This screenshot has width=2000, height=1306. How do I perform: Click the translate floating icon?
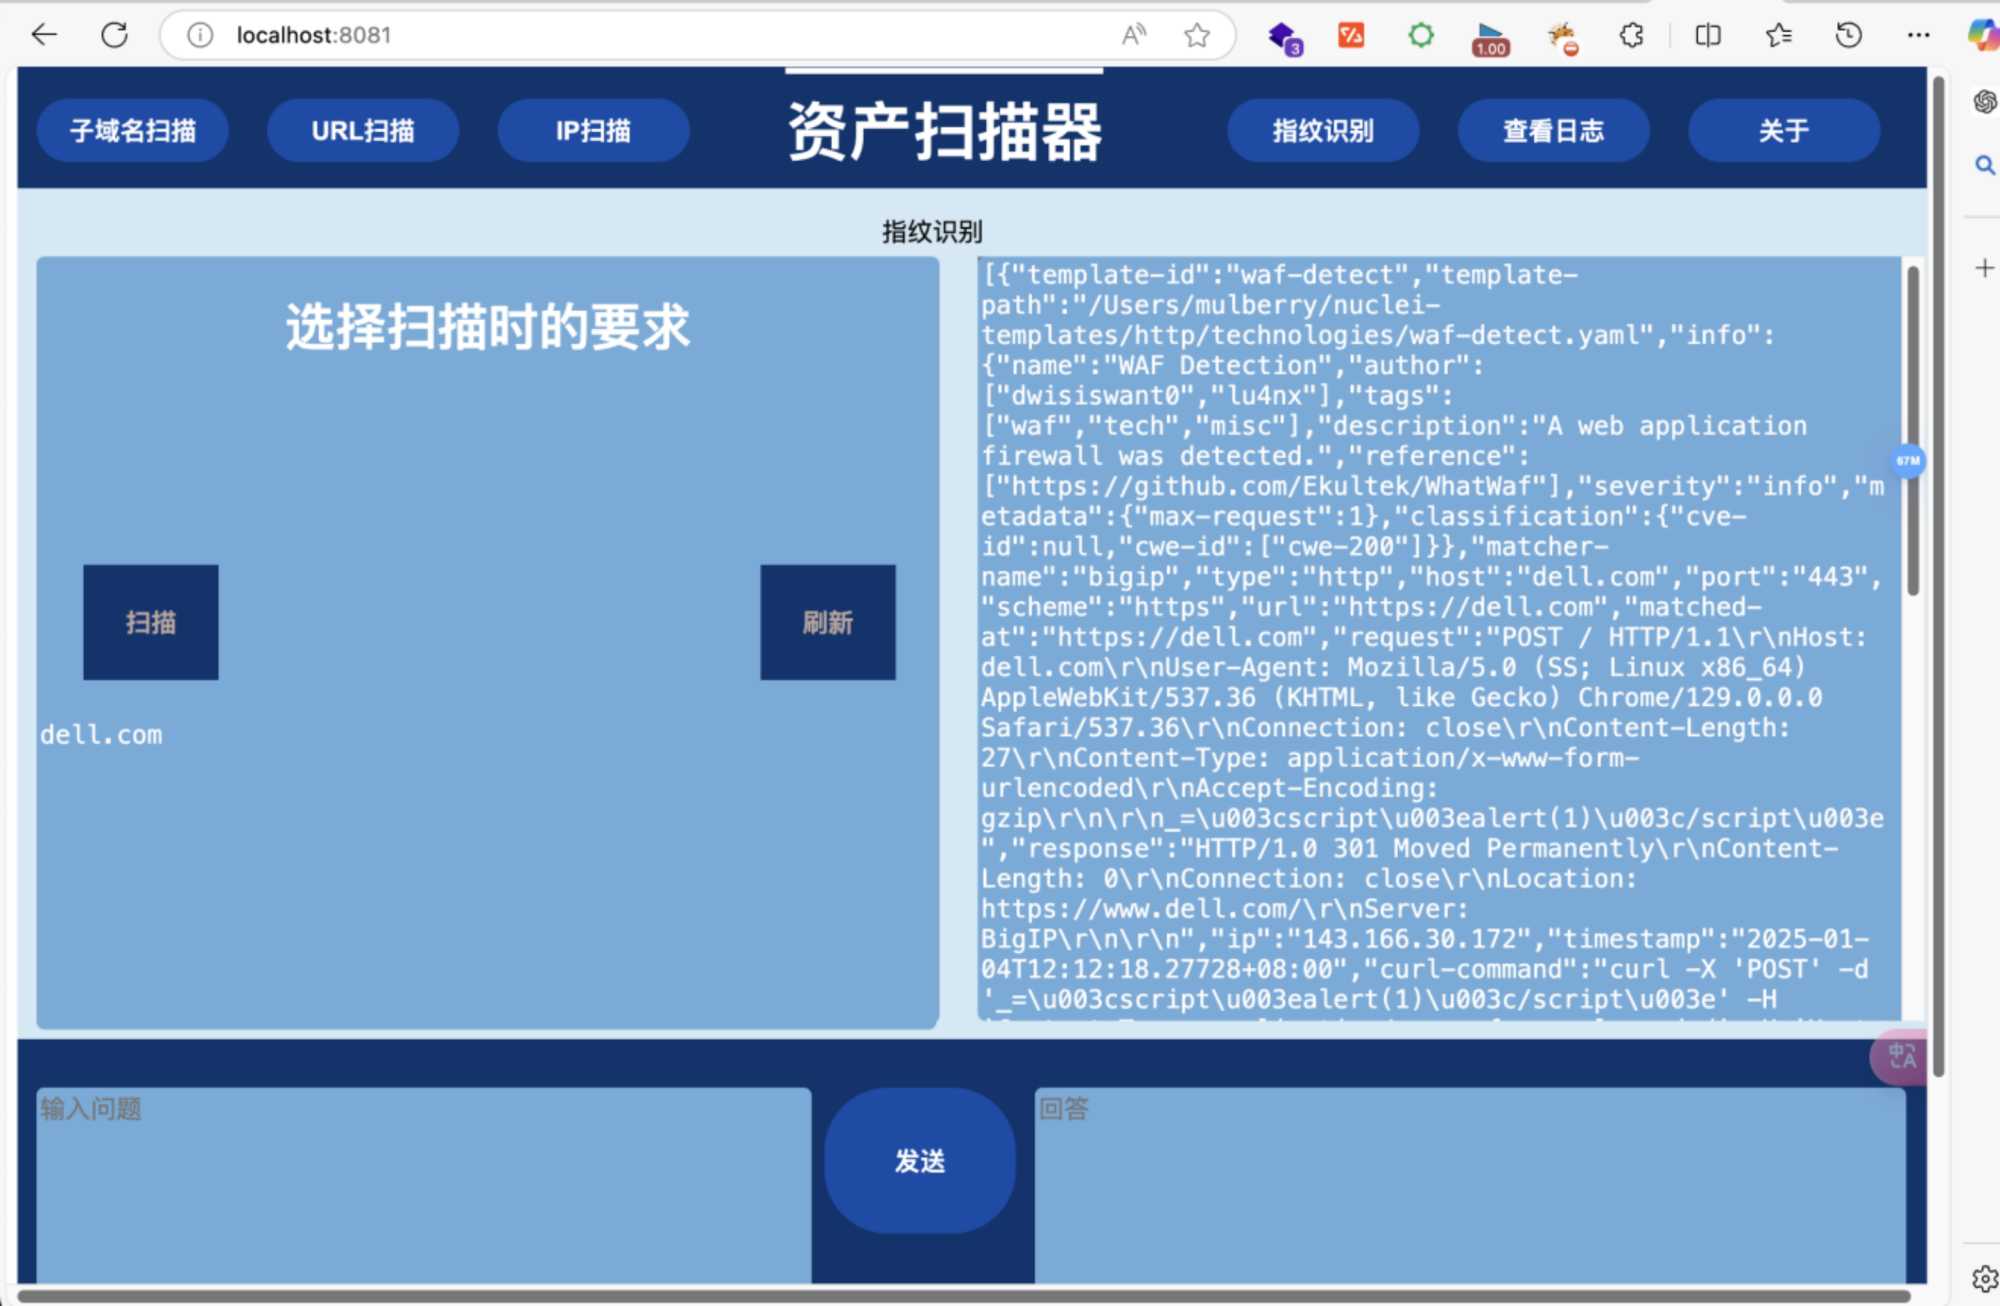pos(1900,1056)
